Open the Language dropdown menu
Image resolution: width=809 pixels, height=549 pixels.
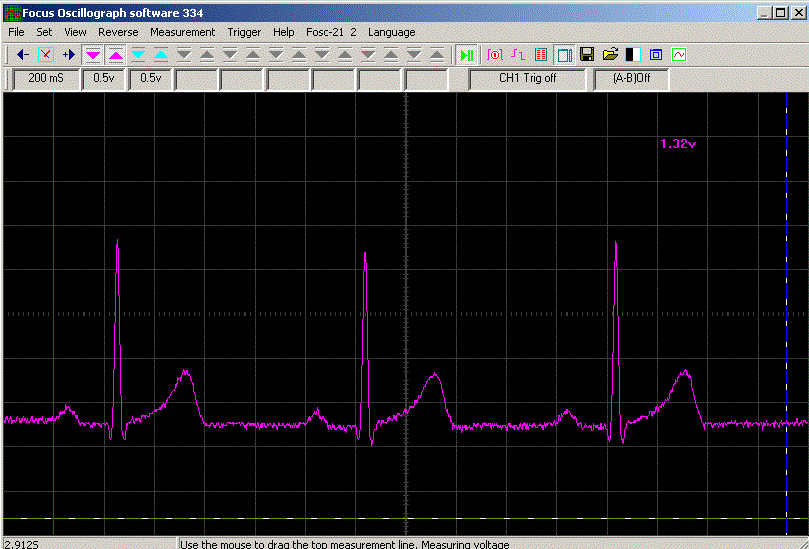[x=391, y=32]
